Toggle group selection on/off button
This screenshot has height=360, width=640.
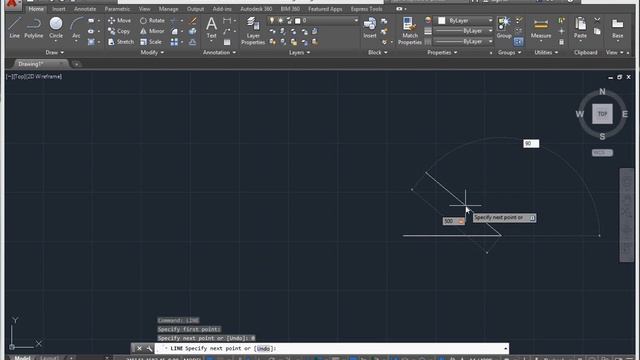click(518, 42)
